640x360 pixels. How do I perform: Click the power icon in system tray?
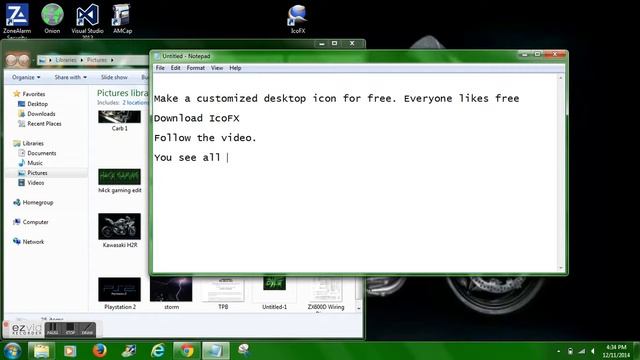(570, 351)
